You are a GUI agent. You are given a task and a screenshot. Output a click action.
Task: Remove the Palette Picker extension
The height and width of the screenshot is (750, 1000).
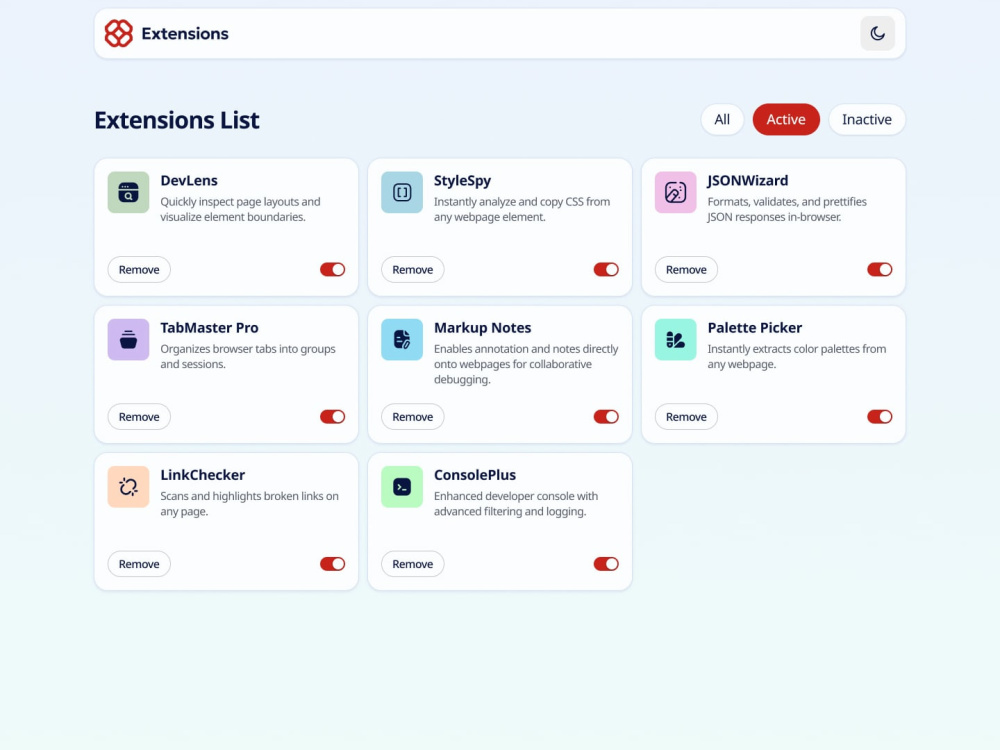(x=686, y=416)
